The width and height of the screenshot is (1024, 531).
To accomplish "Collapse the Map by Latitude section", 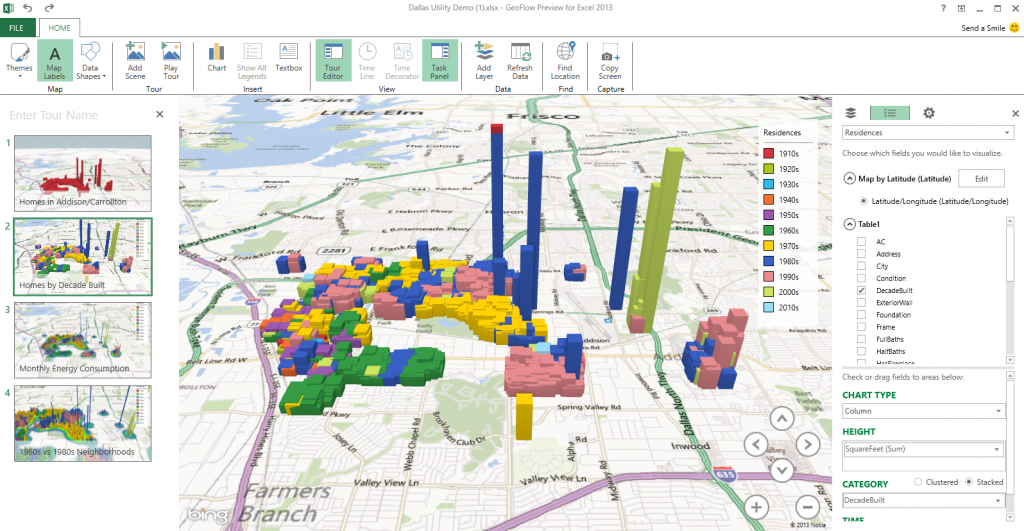I will [x=850, y=178].
